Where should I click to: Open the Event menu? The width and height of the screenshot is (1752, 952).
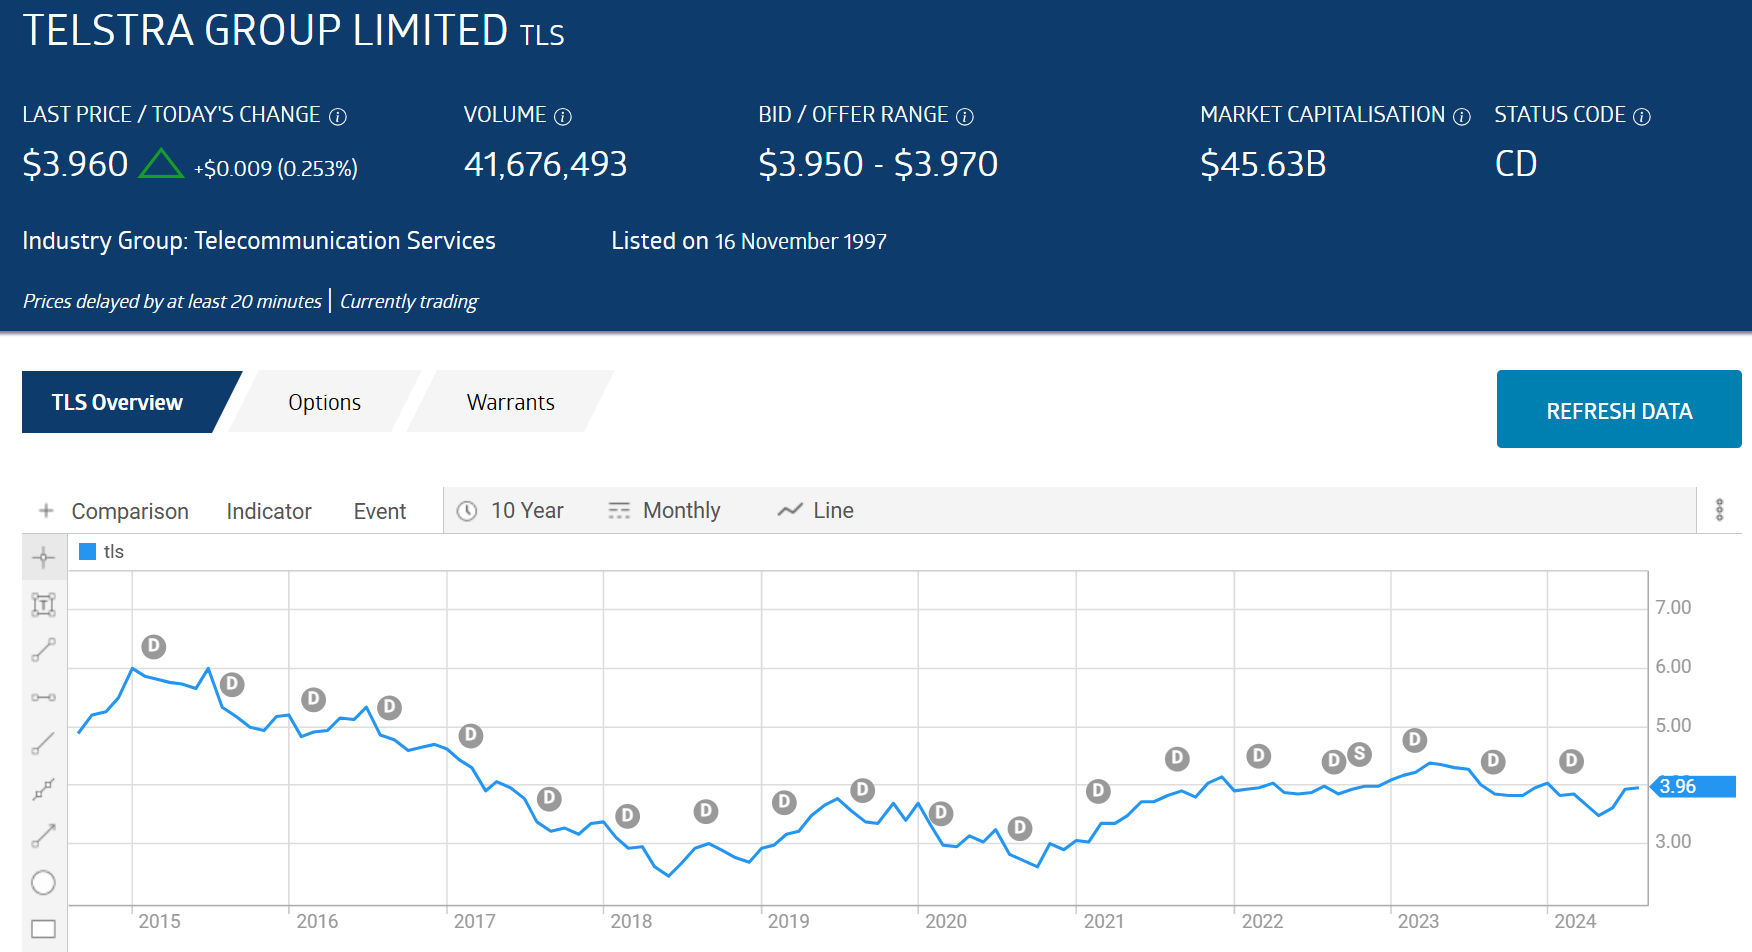380,511
